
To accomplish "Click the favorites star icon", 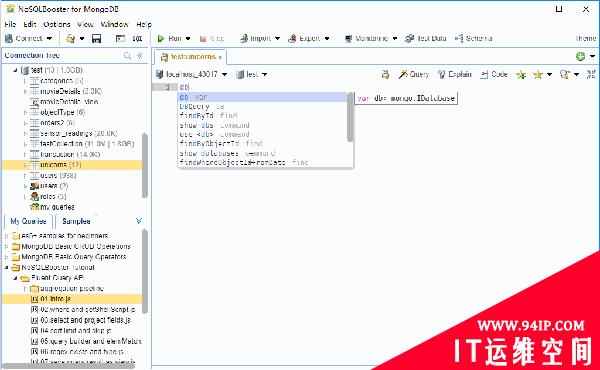I will 538,75.
